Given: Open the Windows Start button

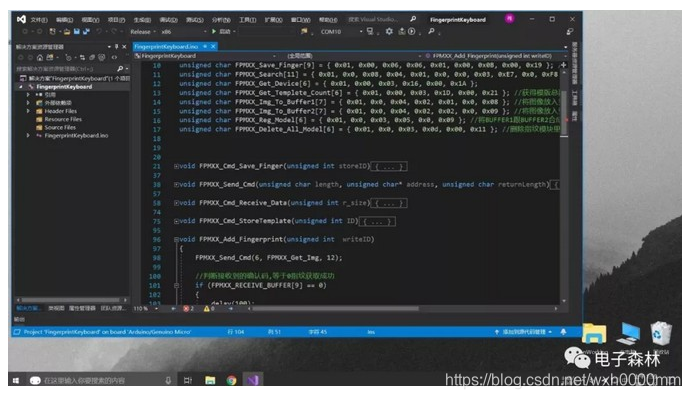Looking at the screenshot, I should 16,380.
